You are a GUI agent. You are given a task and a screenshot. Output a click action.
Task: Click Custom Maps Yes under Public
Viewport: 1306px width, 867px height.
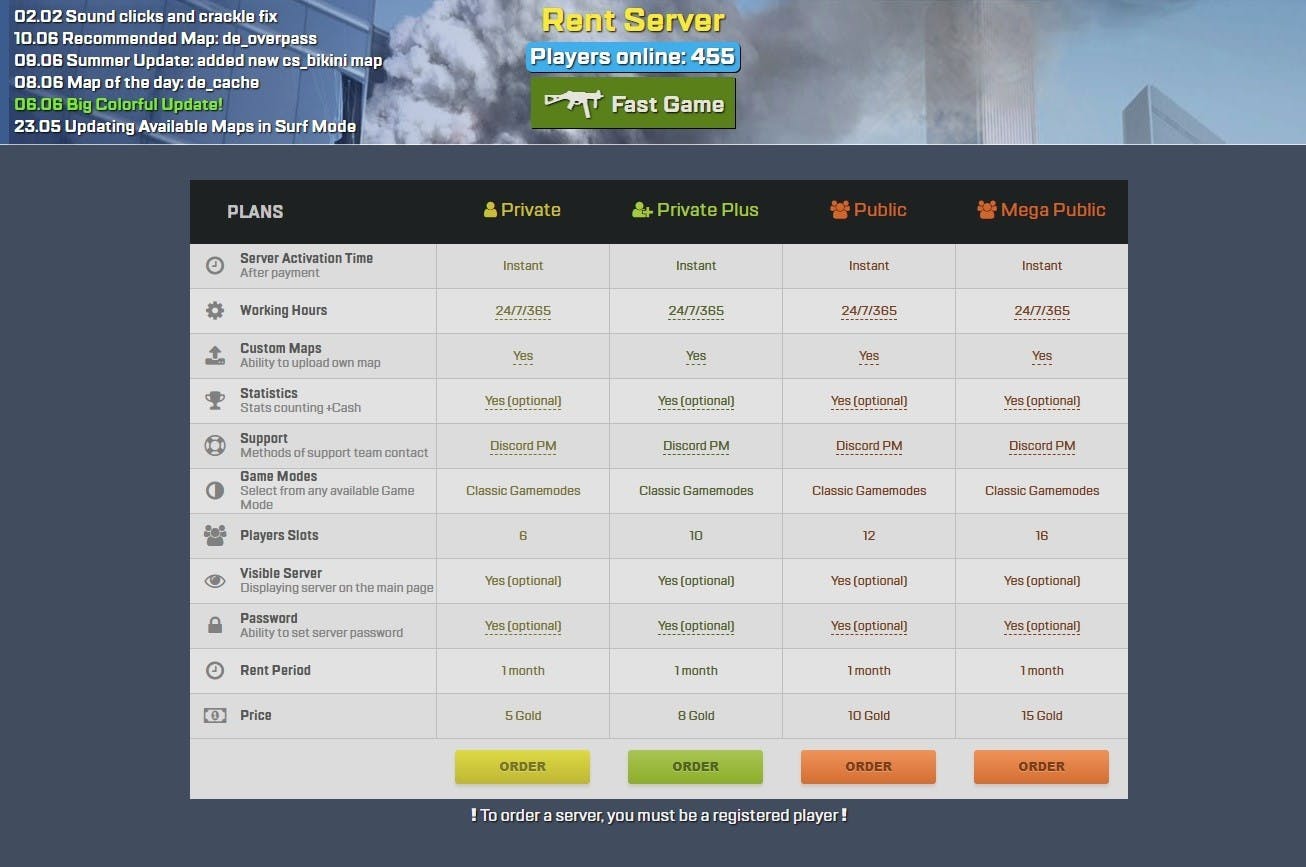click(869, 356)
